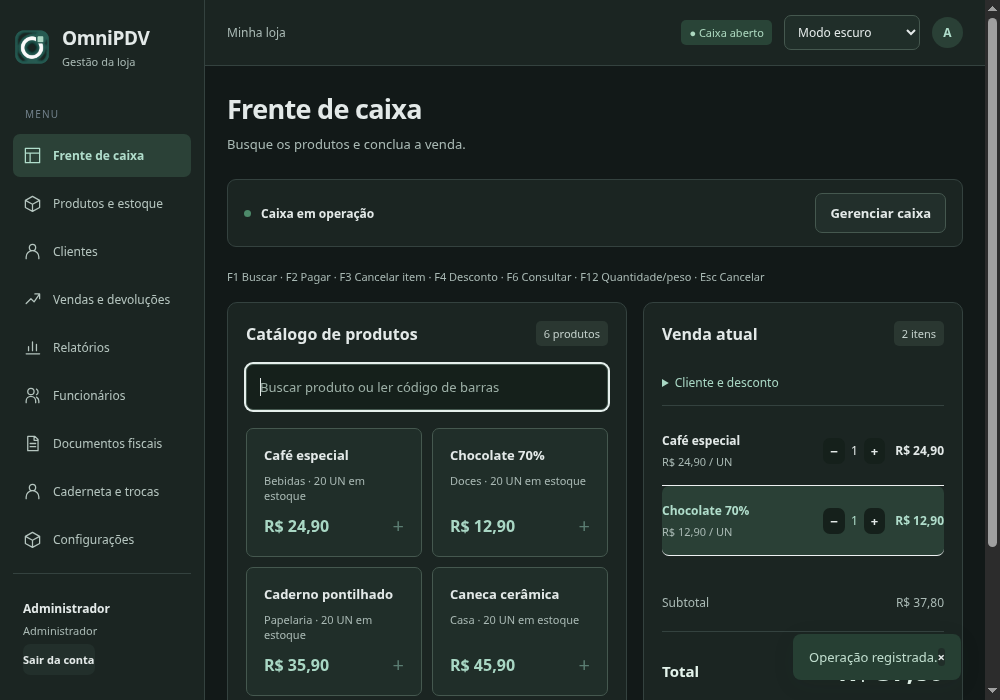Select the Caderno pontilhado product card

point(334,631)
